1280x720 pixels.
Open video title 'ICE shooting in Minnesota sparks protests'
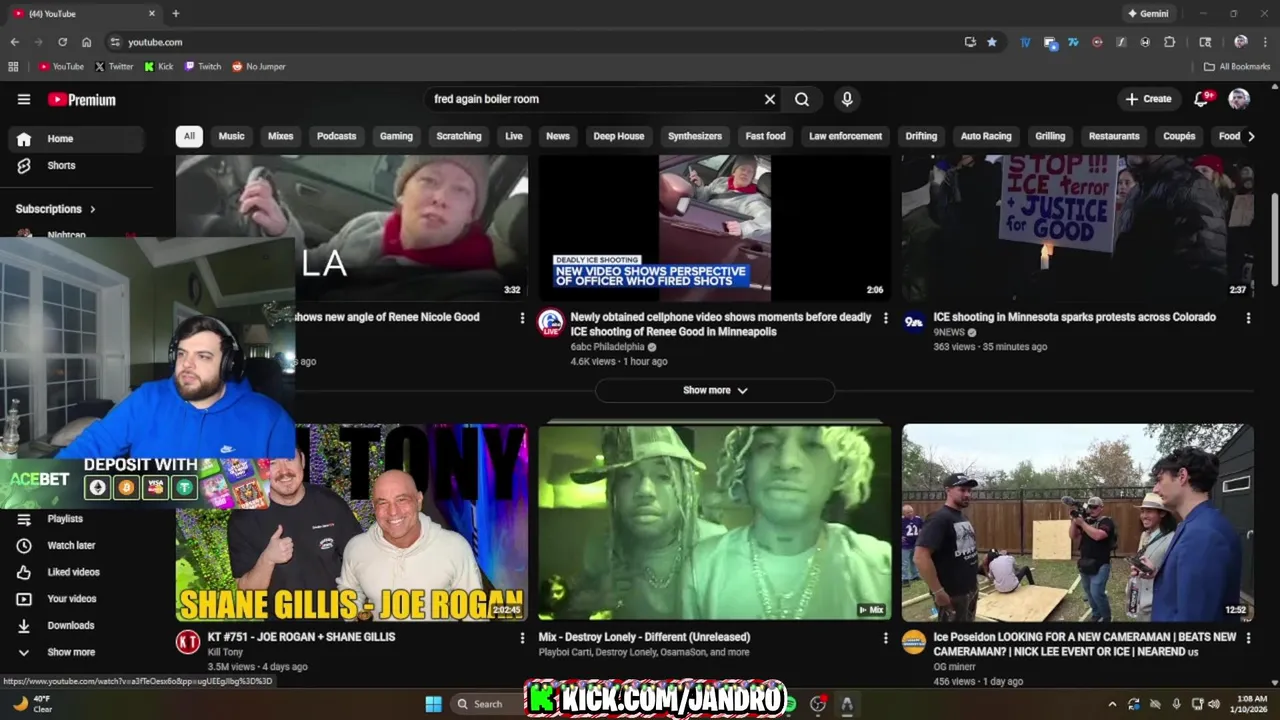pyautogui.click(x=1074, y=317)
